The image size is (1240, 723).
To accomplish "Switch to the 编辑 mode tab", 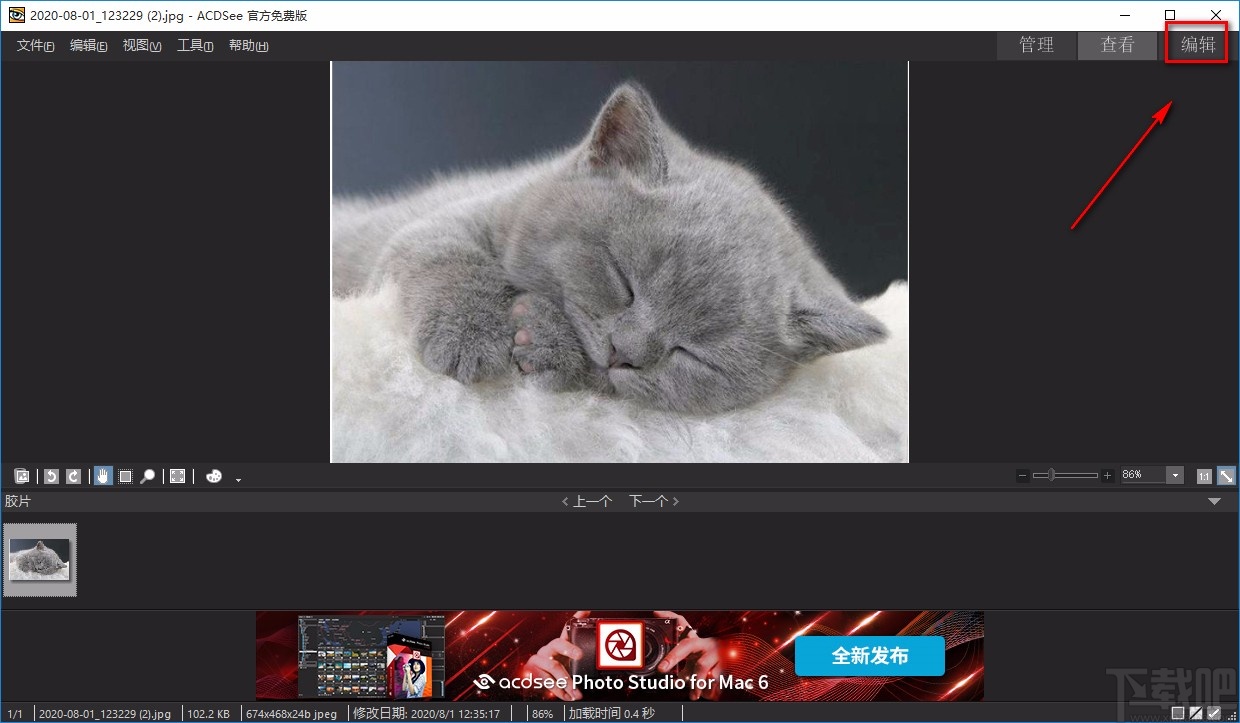I will pos(1197,45).
